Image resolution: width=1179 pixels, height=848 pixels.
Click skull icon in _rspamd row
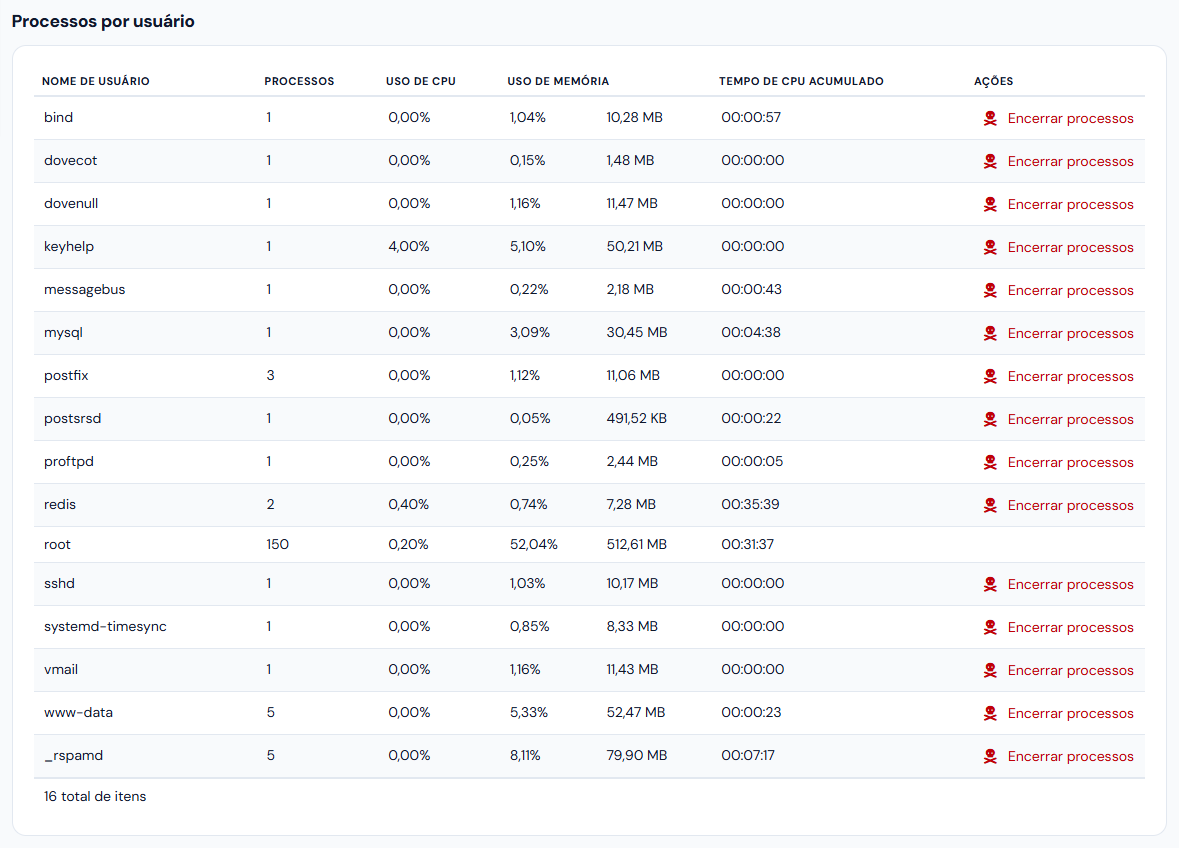(990, 756)
